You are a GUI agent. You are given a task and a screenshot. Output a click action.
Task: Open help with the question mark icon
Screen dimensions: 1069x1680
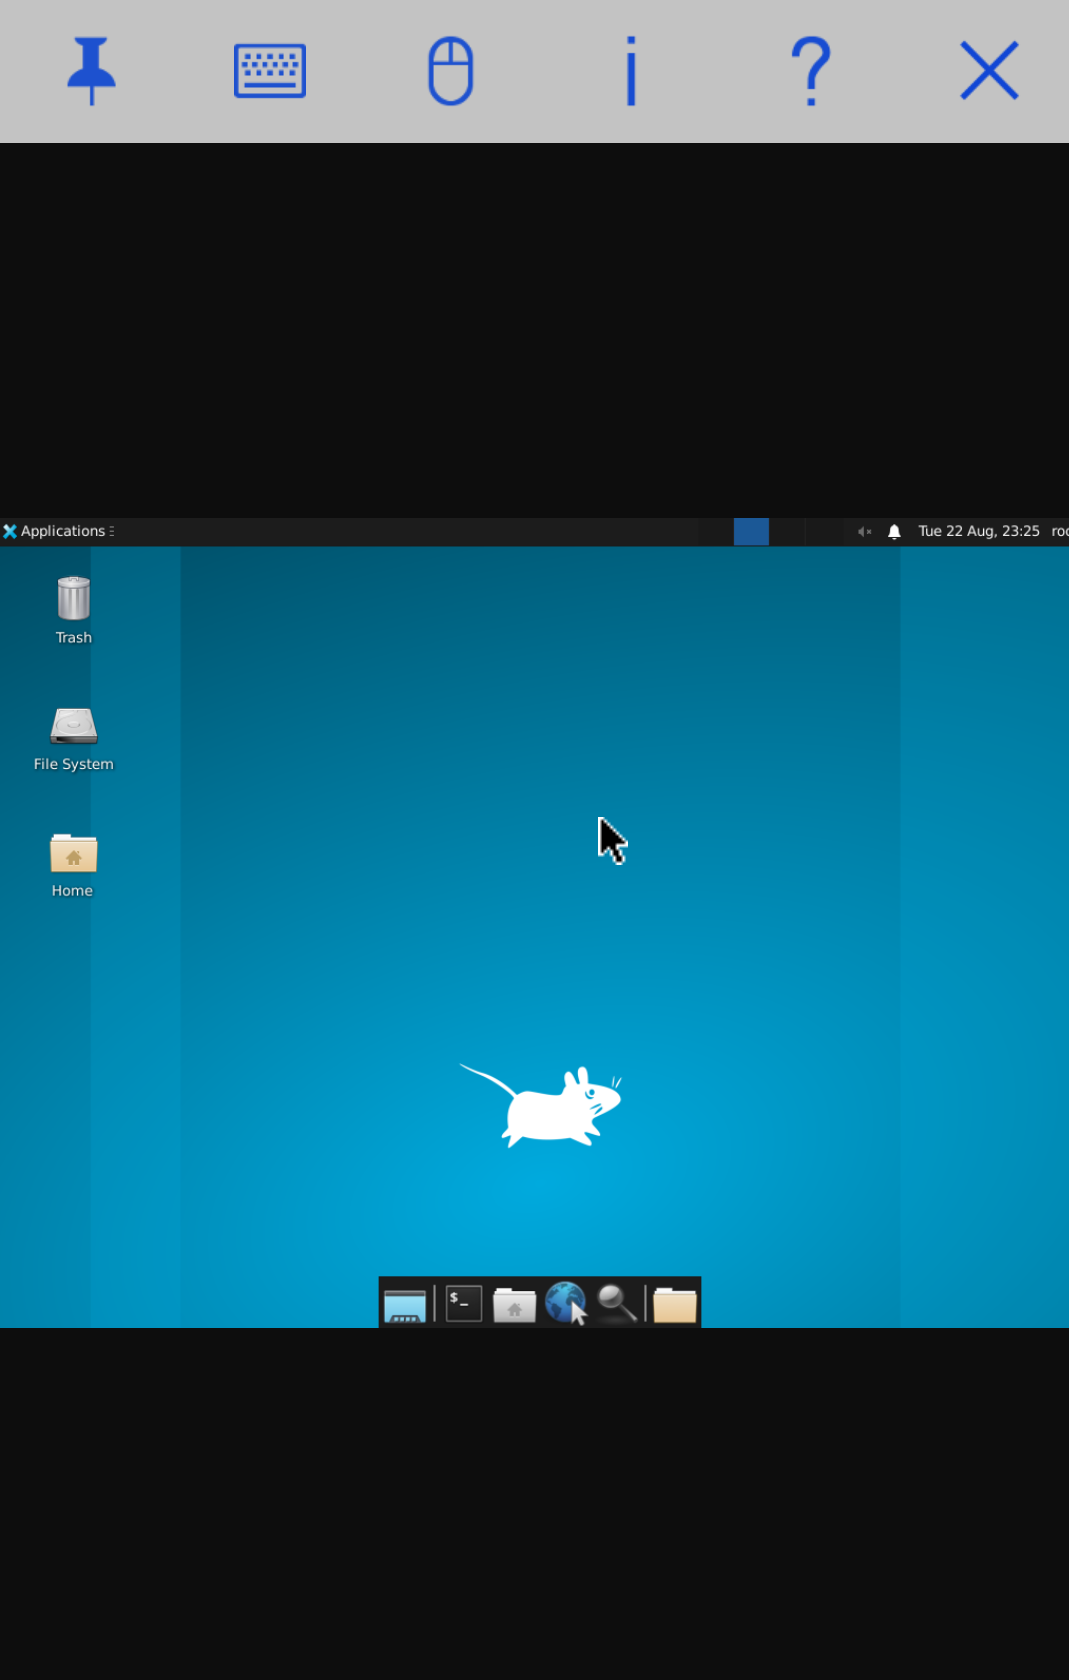pos(811,71)
